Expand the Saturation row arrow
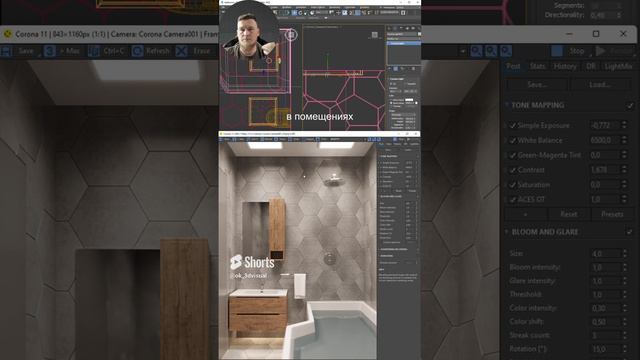Screen dimensions: 640x360 coord(506,185)
